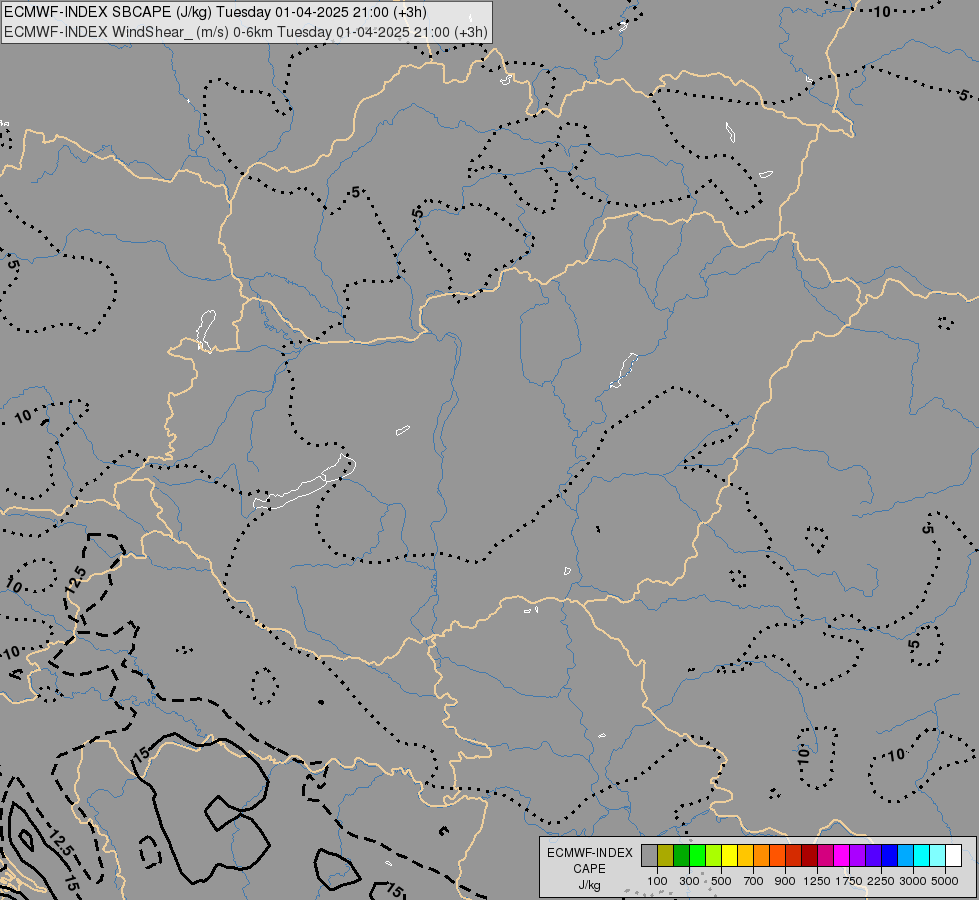Image resolution: width=979 pixels, height=900 pixels.
Task: Click the 1250 value in the legend
Action: [x=817, y=881]
